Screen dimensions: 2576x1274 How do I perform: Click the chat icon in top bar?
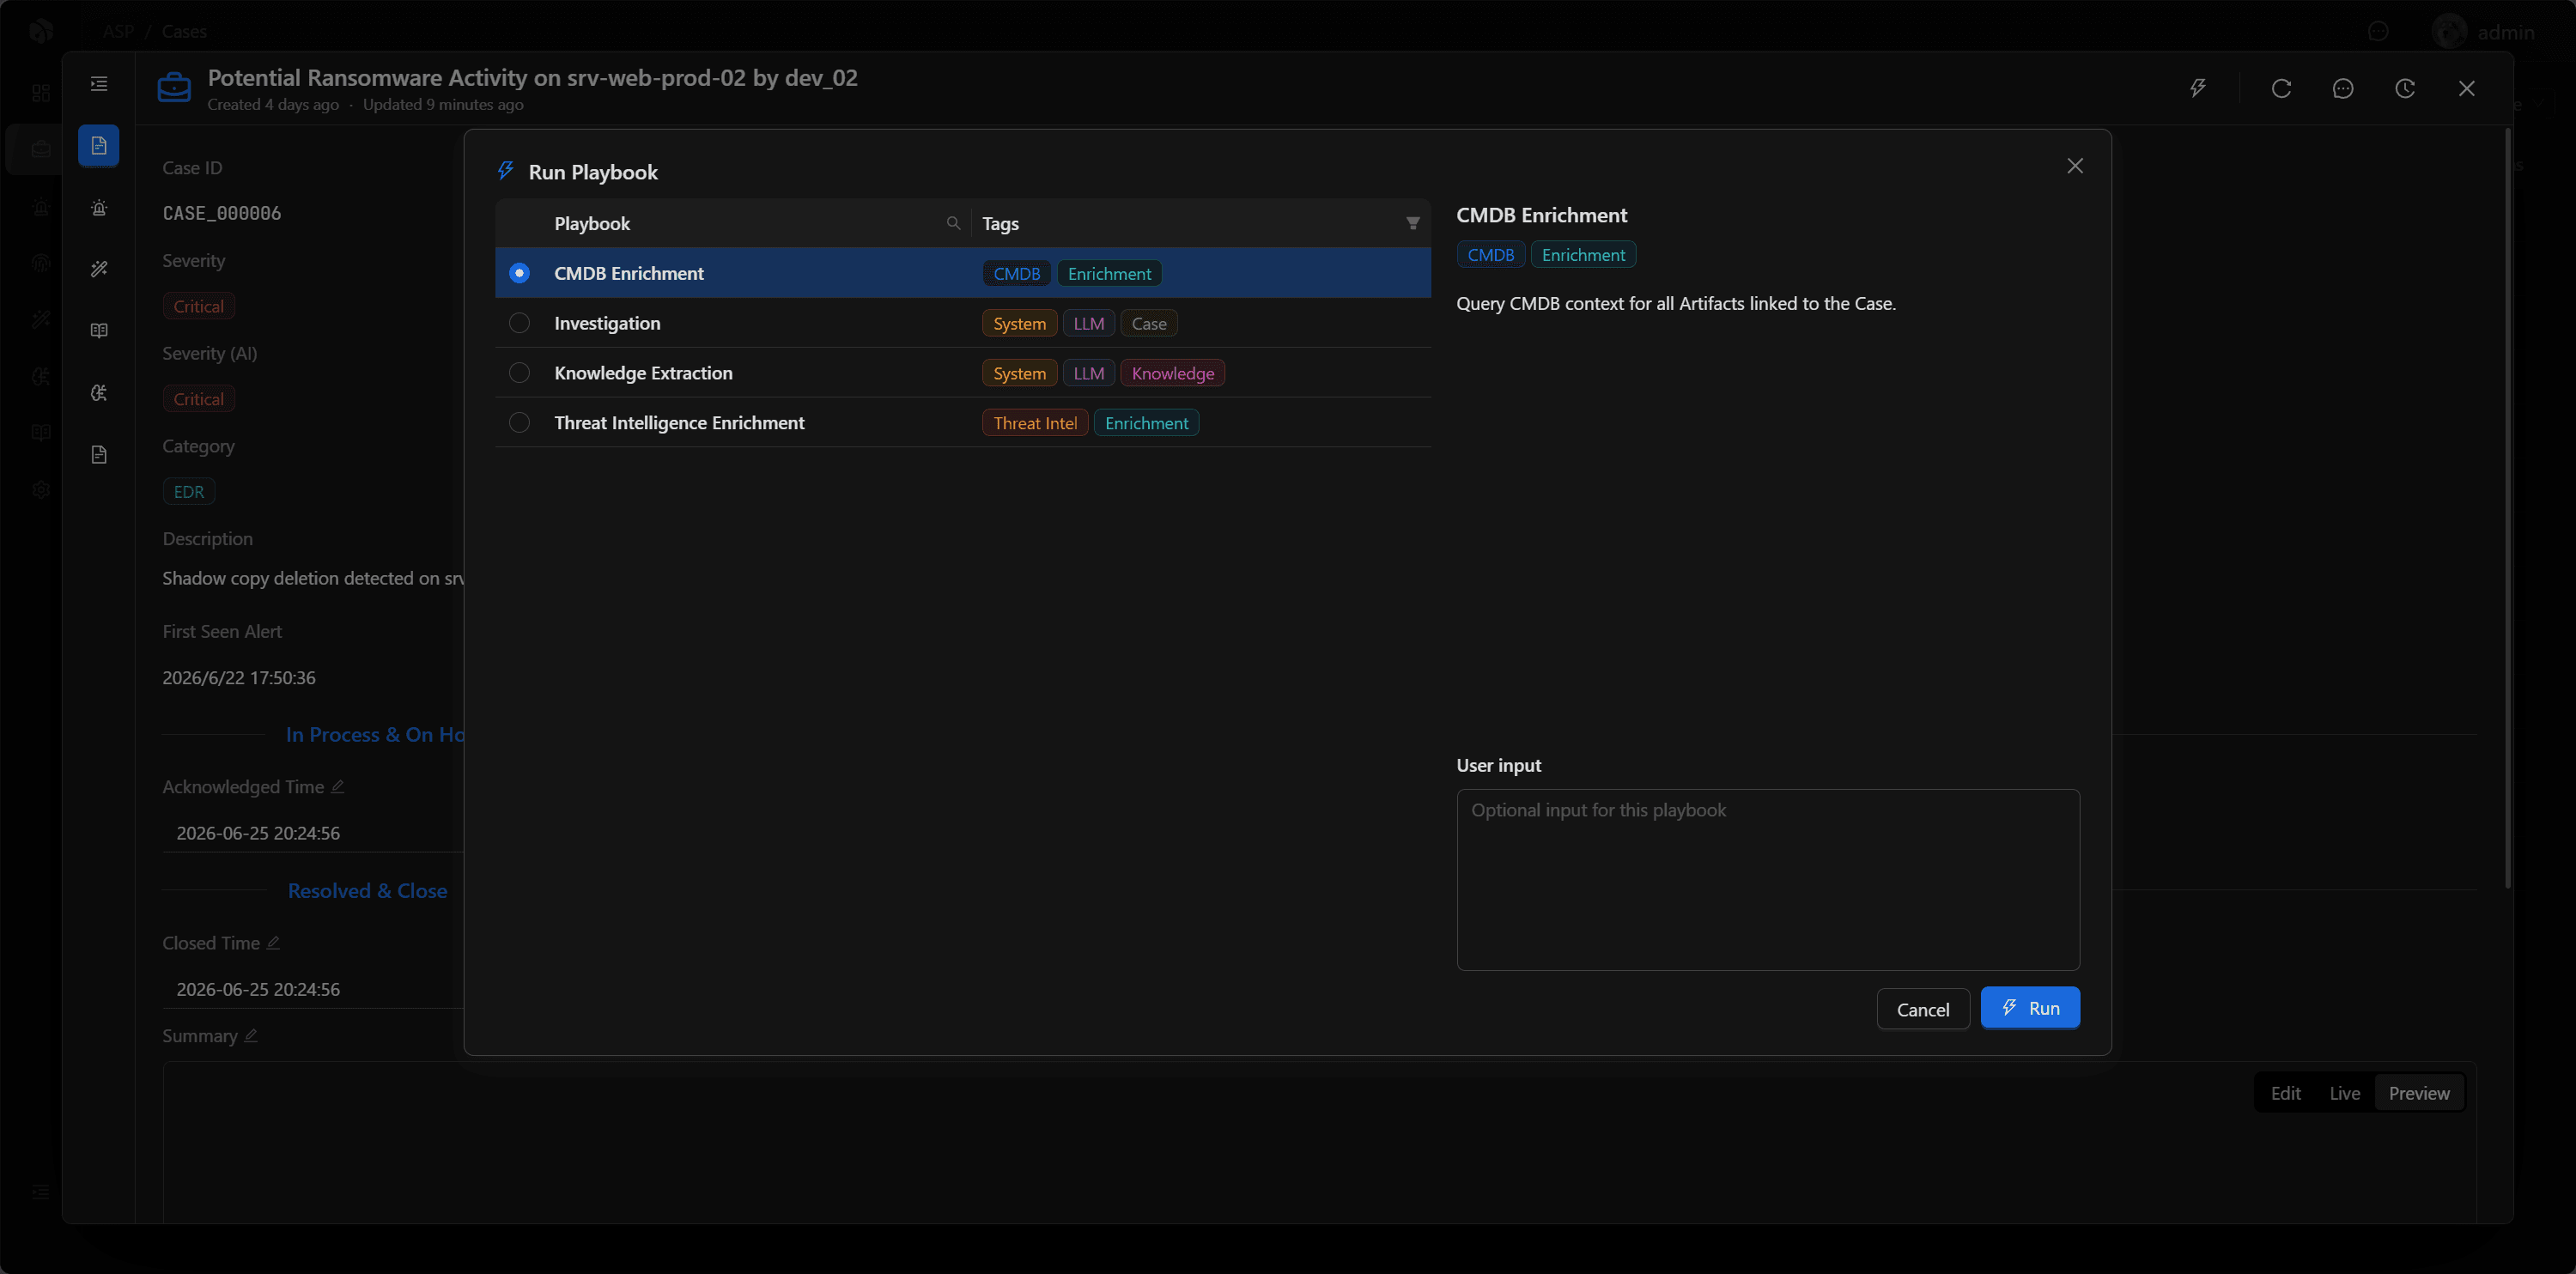pyautogui.click(x=2378, y=32)
